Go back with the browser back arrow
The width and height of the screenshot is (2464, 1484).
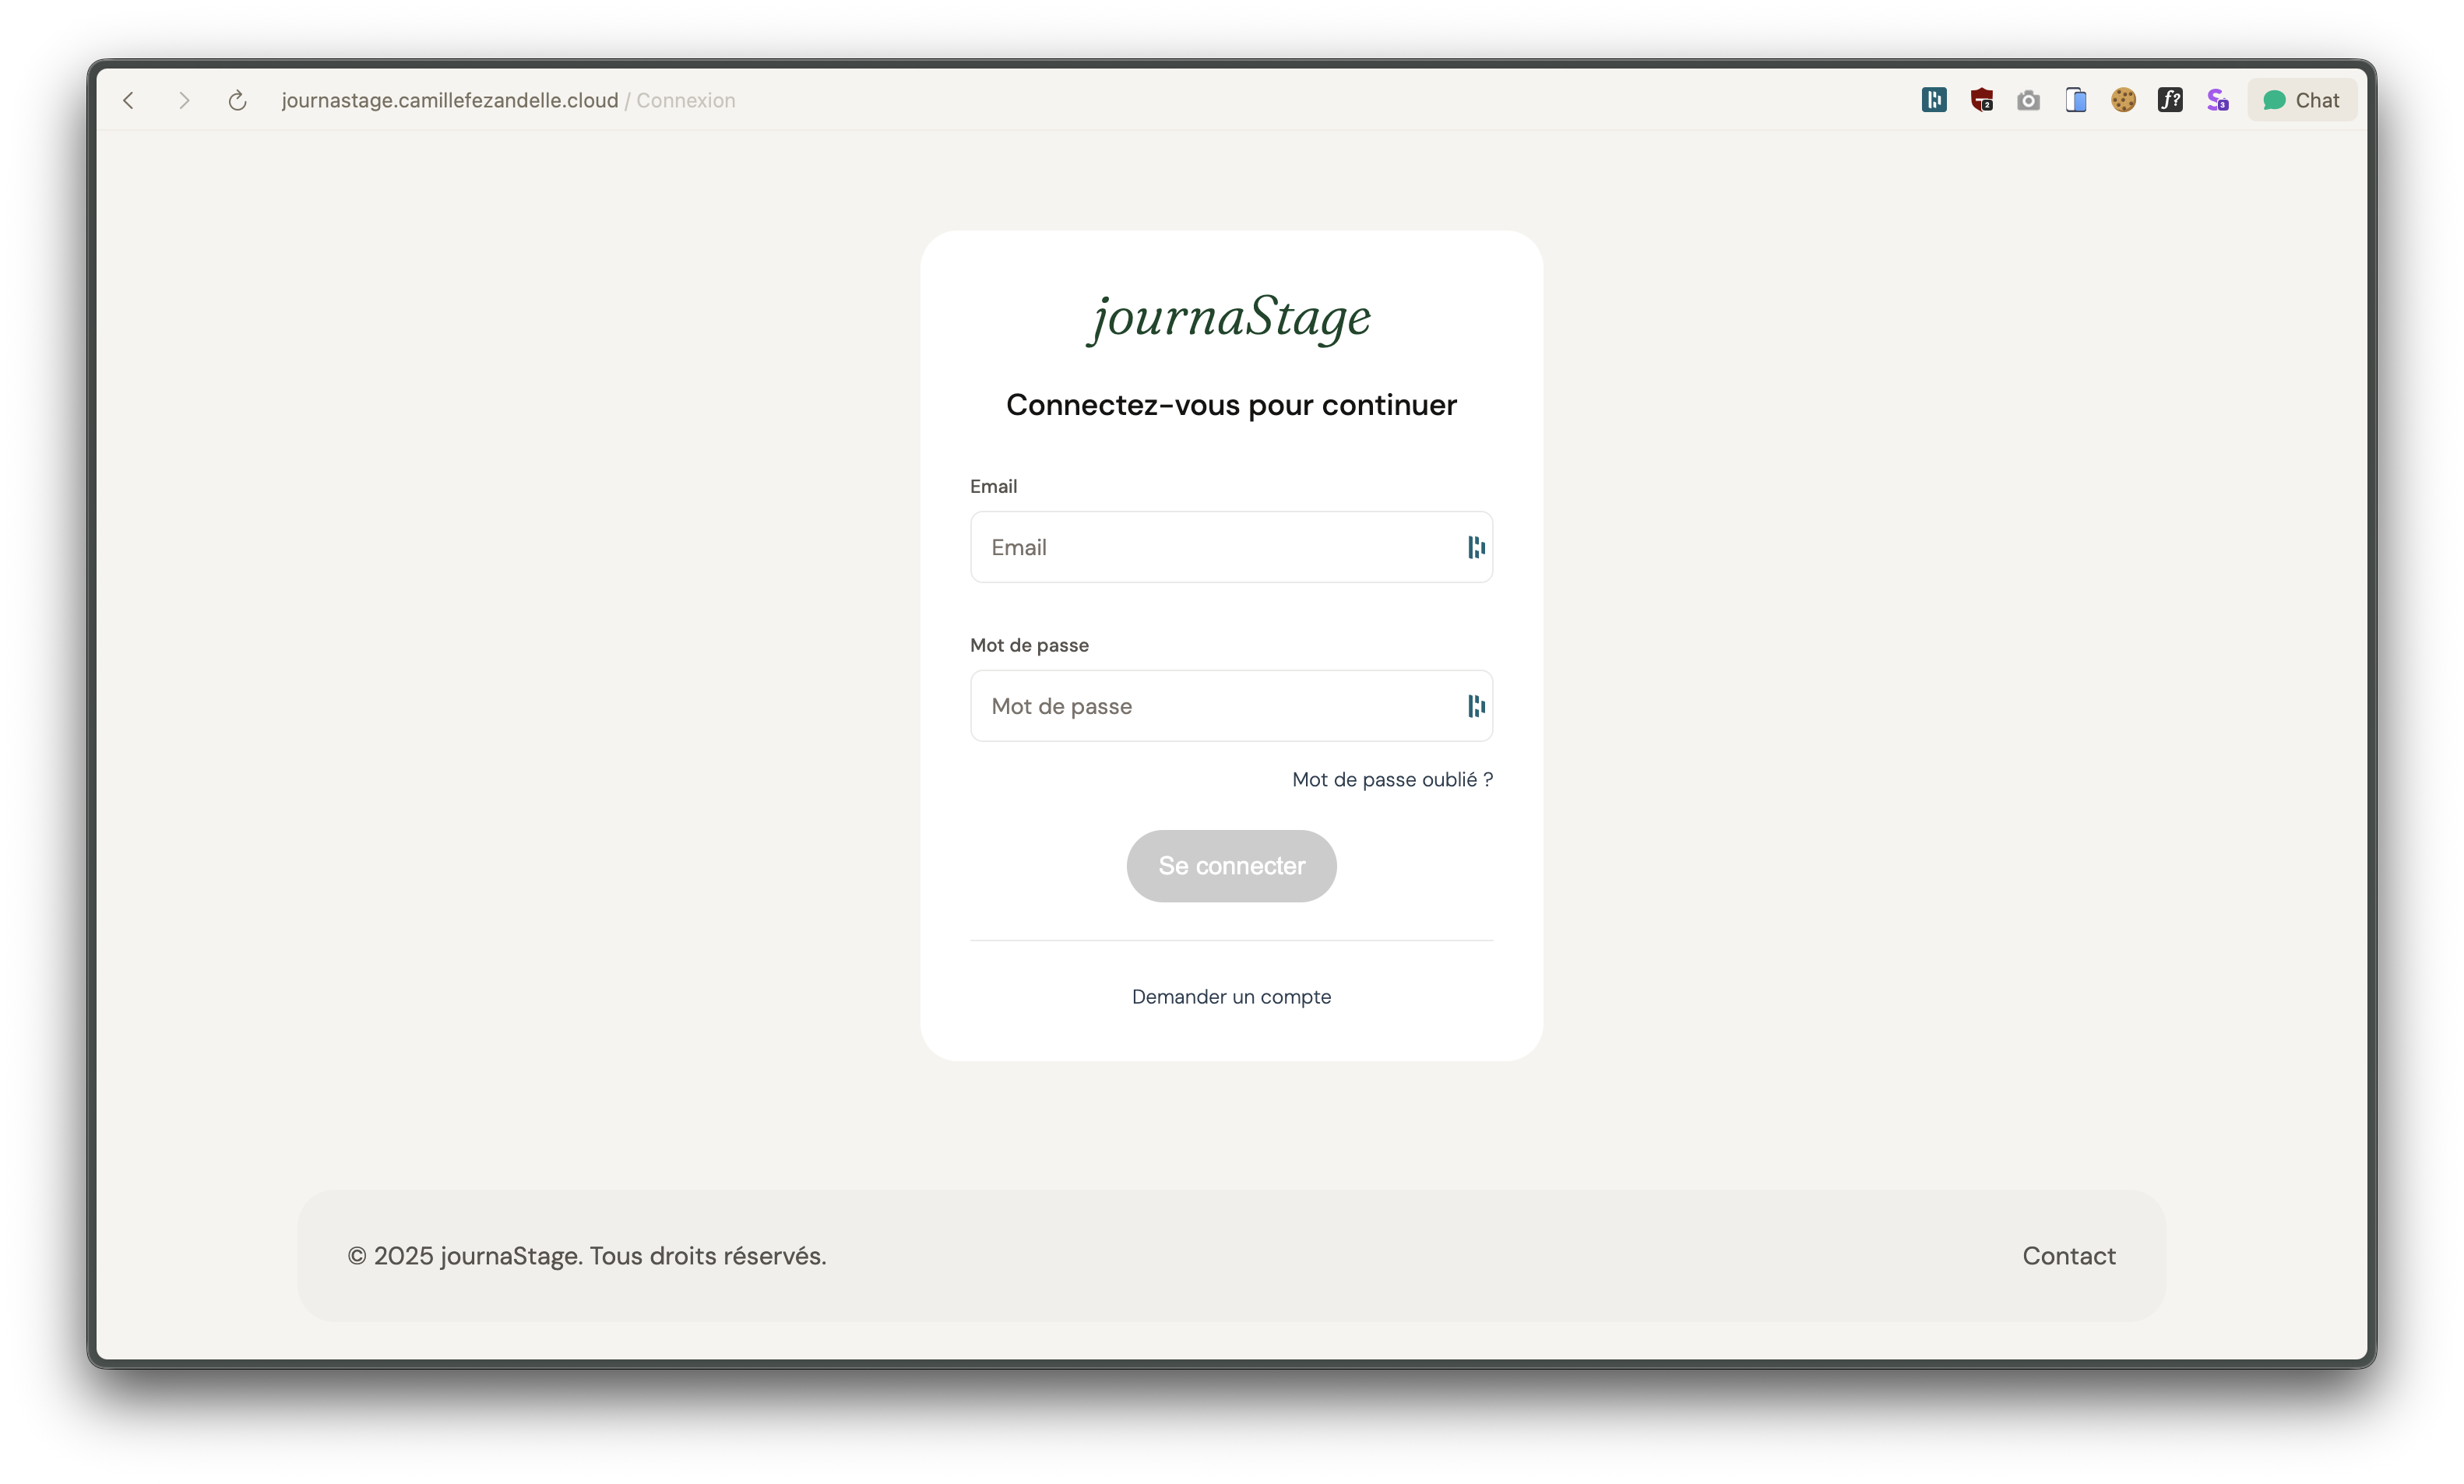coord(129,100)
